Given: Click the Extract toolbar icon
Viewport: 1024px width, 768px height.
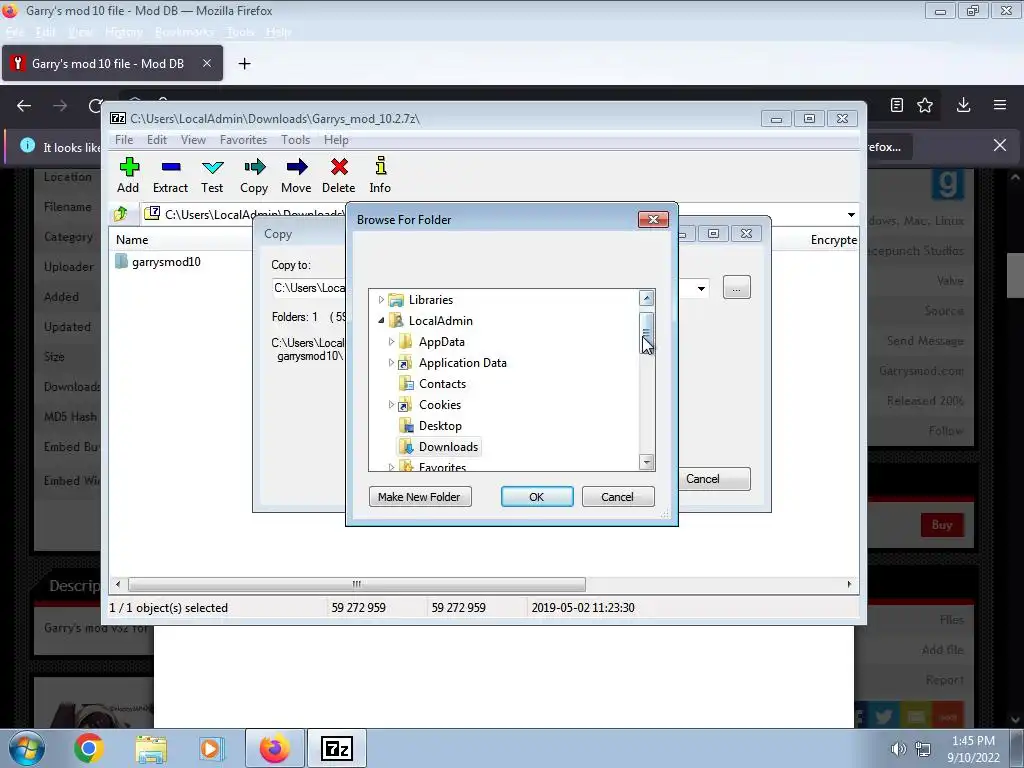Looking at the screenshot, I should click(170, 167).
